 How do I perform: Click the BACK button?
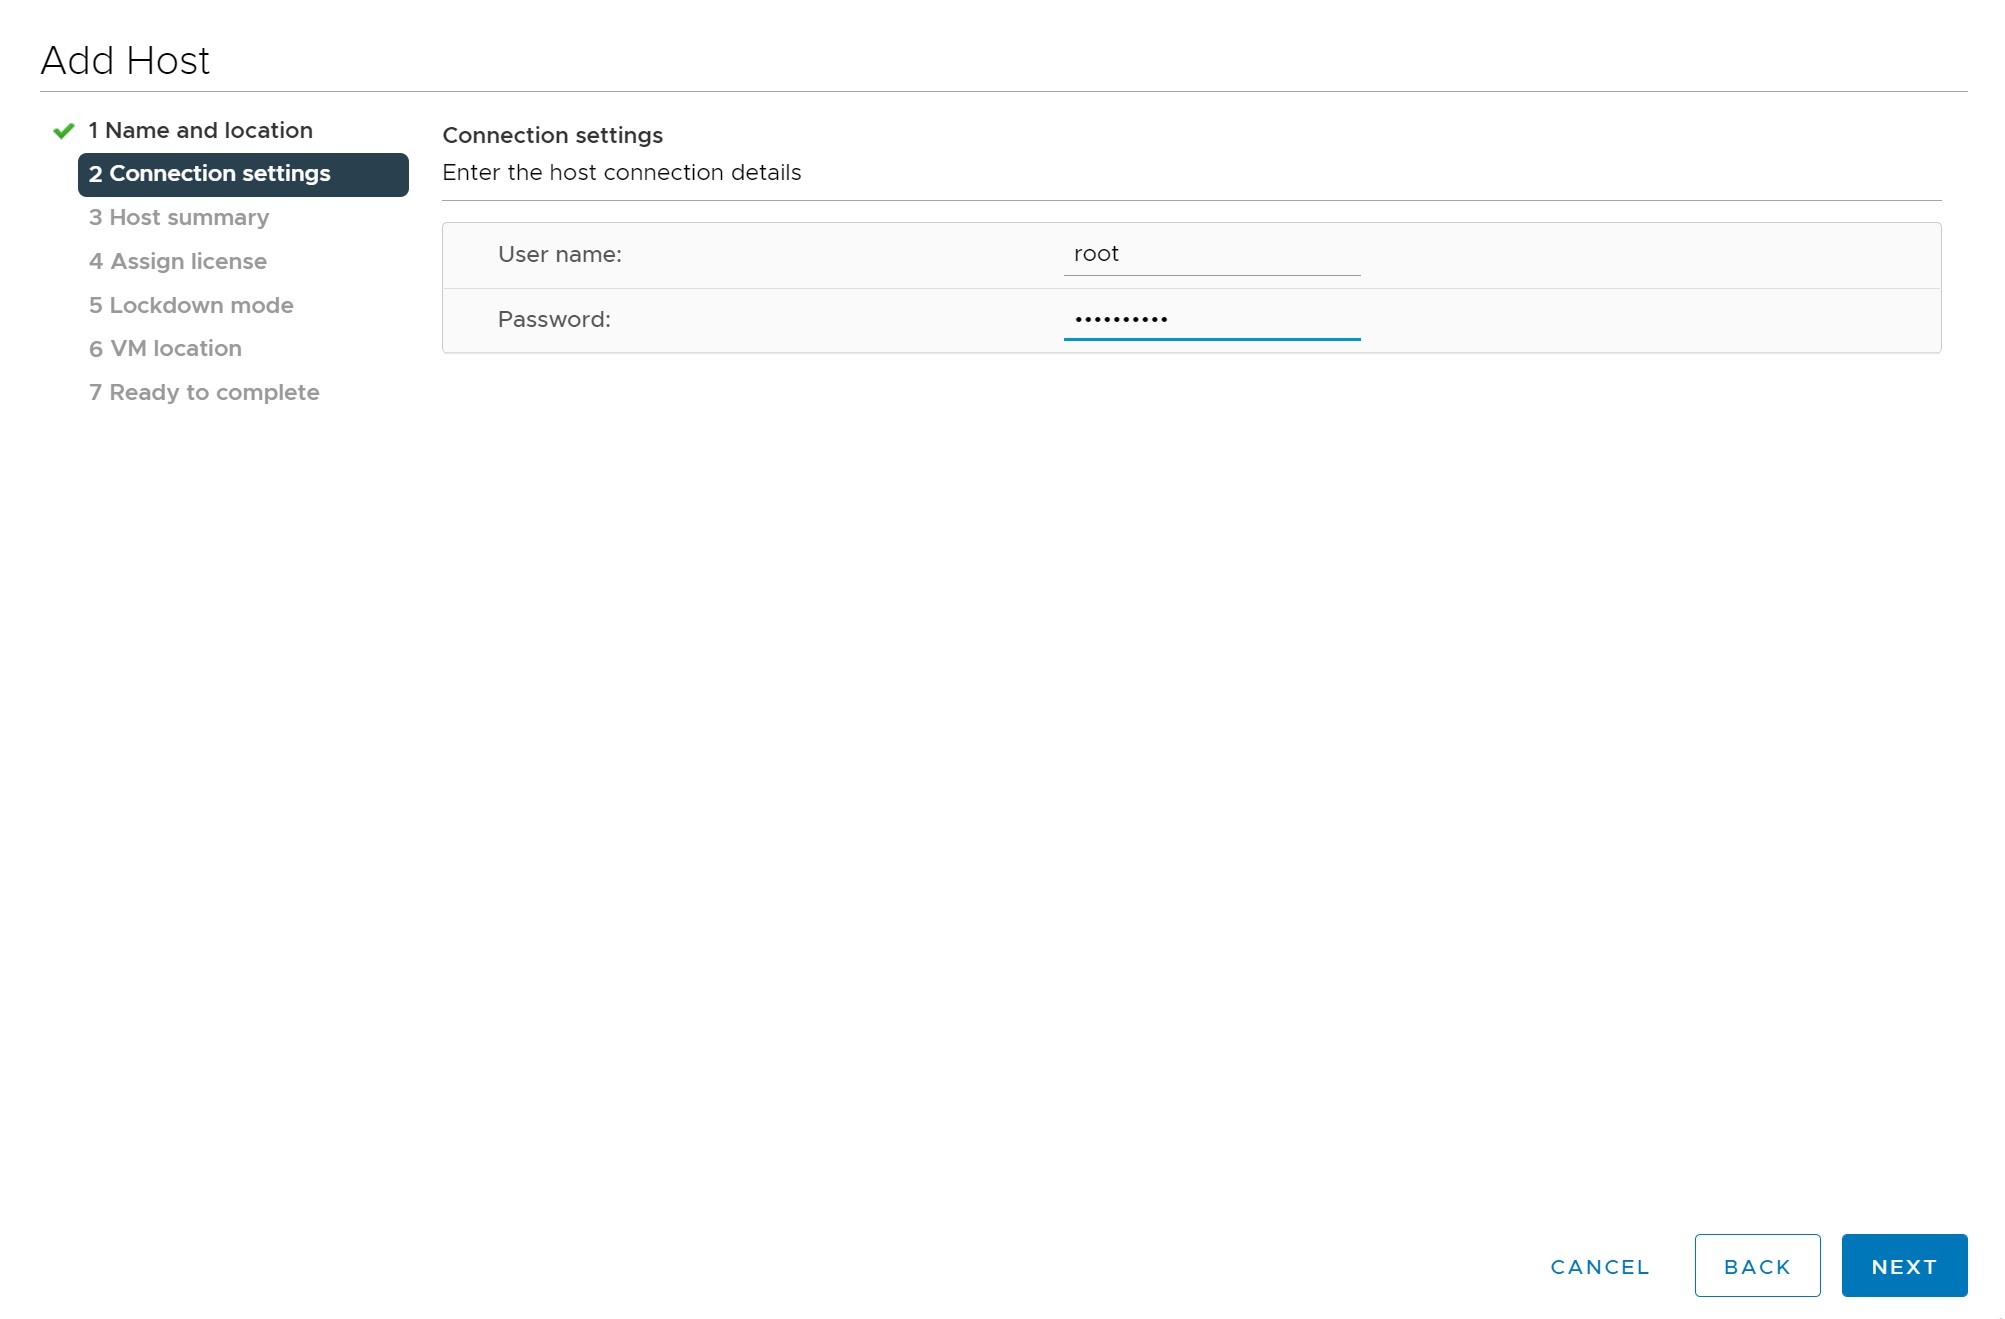coord(1756,1266)
